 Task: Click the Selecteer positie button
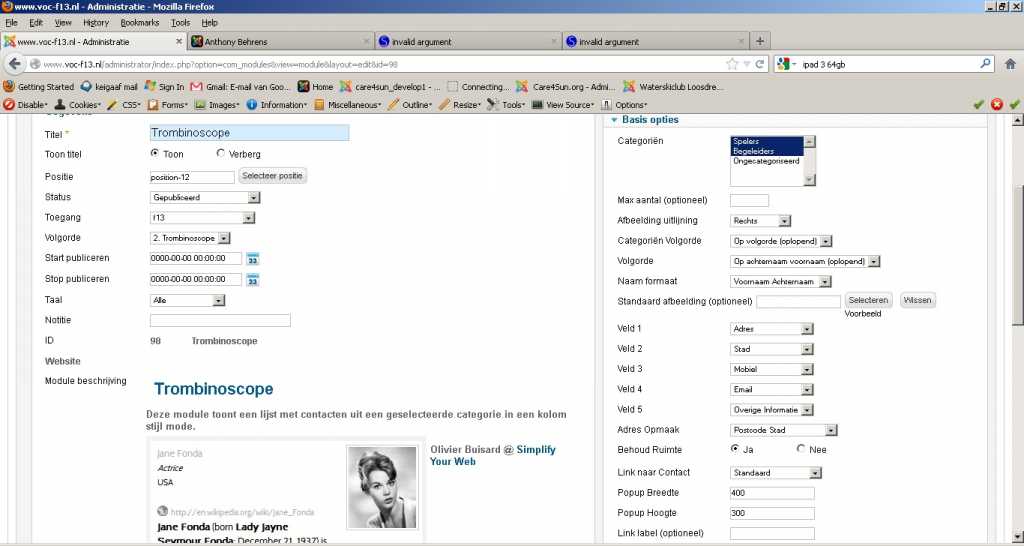pyautogui.click(x=272, y=176)
